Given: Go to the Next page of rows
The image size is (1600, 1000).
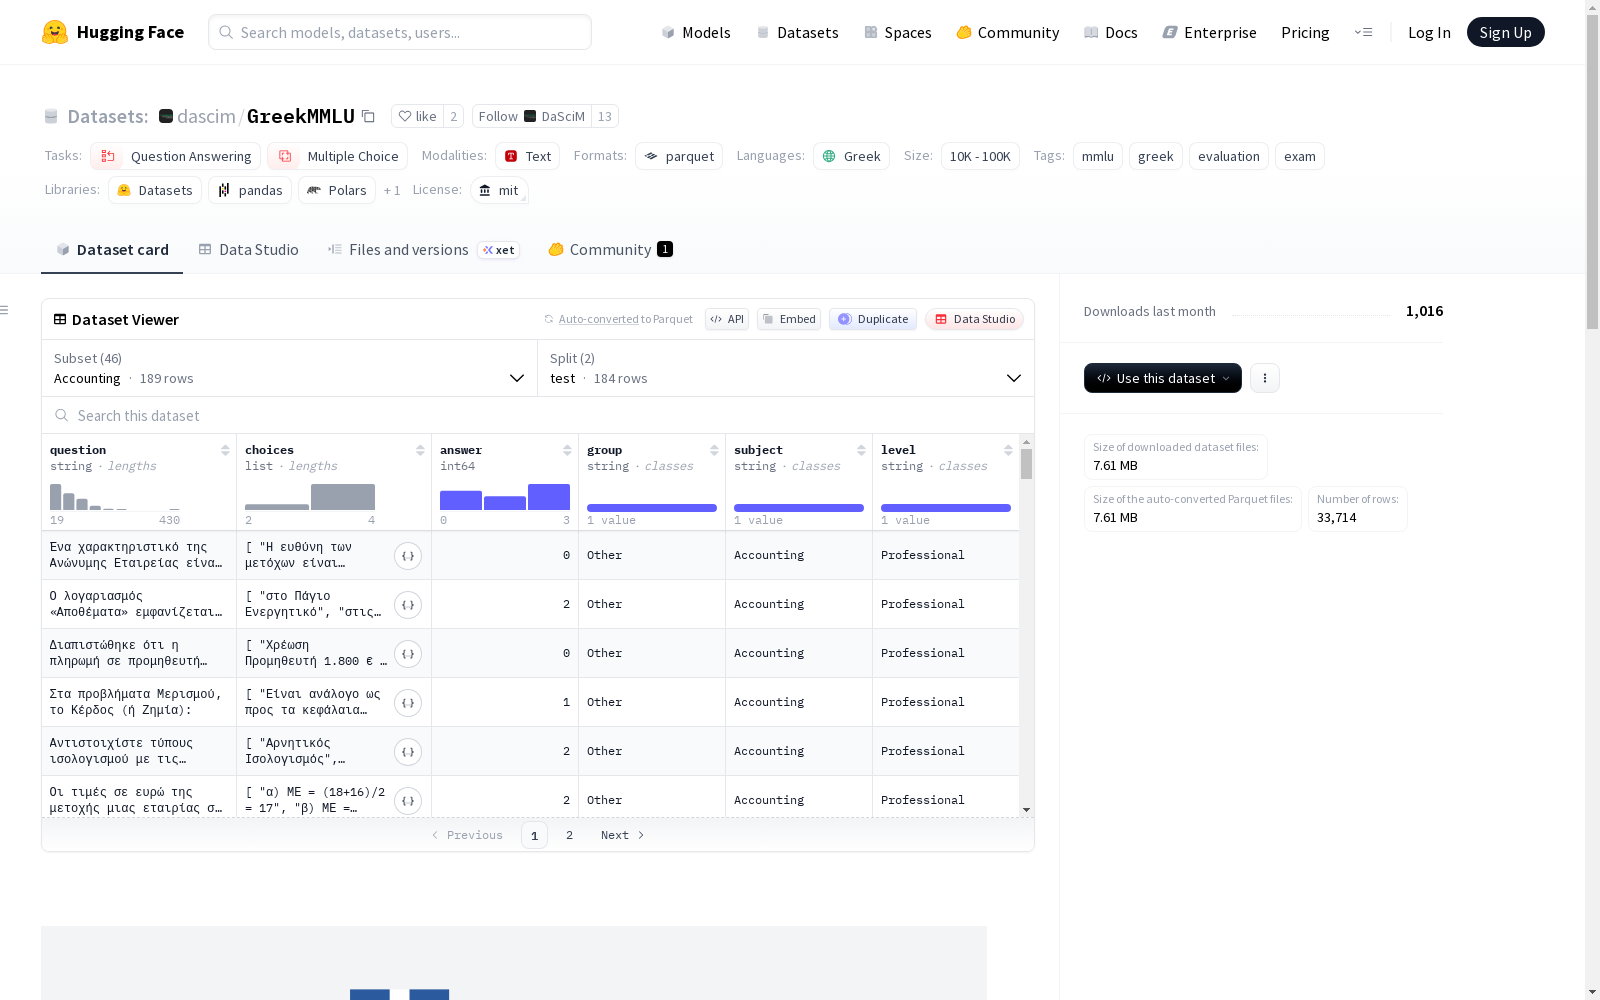Looking at the screenshot, I should (x=622, y=835).
